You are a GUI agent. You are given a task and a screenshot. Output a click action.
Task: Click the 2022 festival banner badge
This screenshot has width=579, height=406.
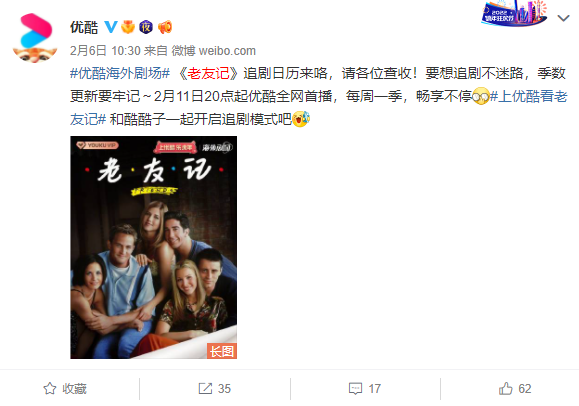tap(514, 13)
